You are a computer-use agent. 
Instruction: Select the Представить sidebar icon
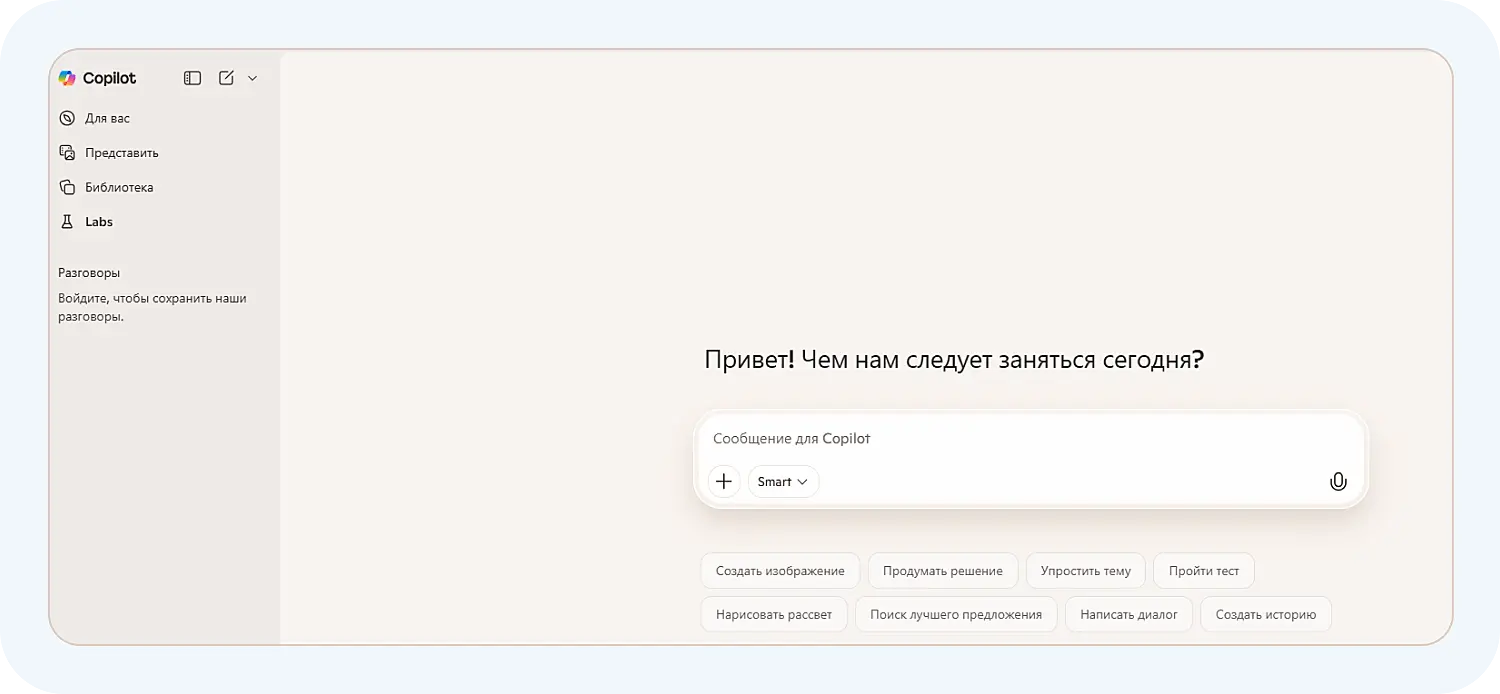click(66, 152)
